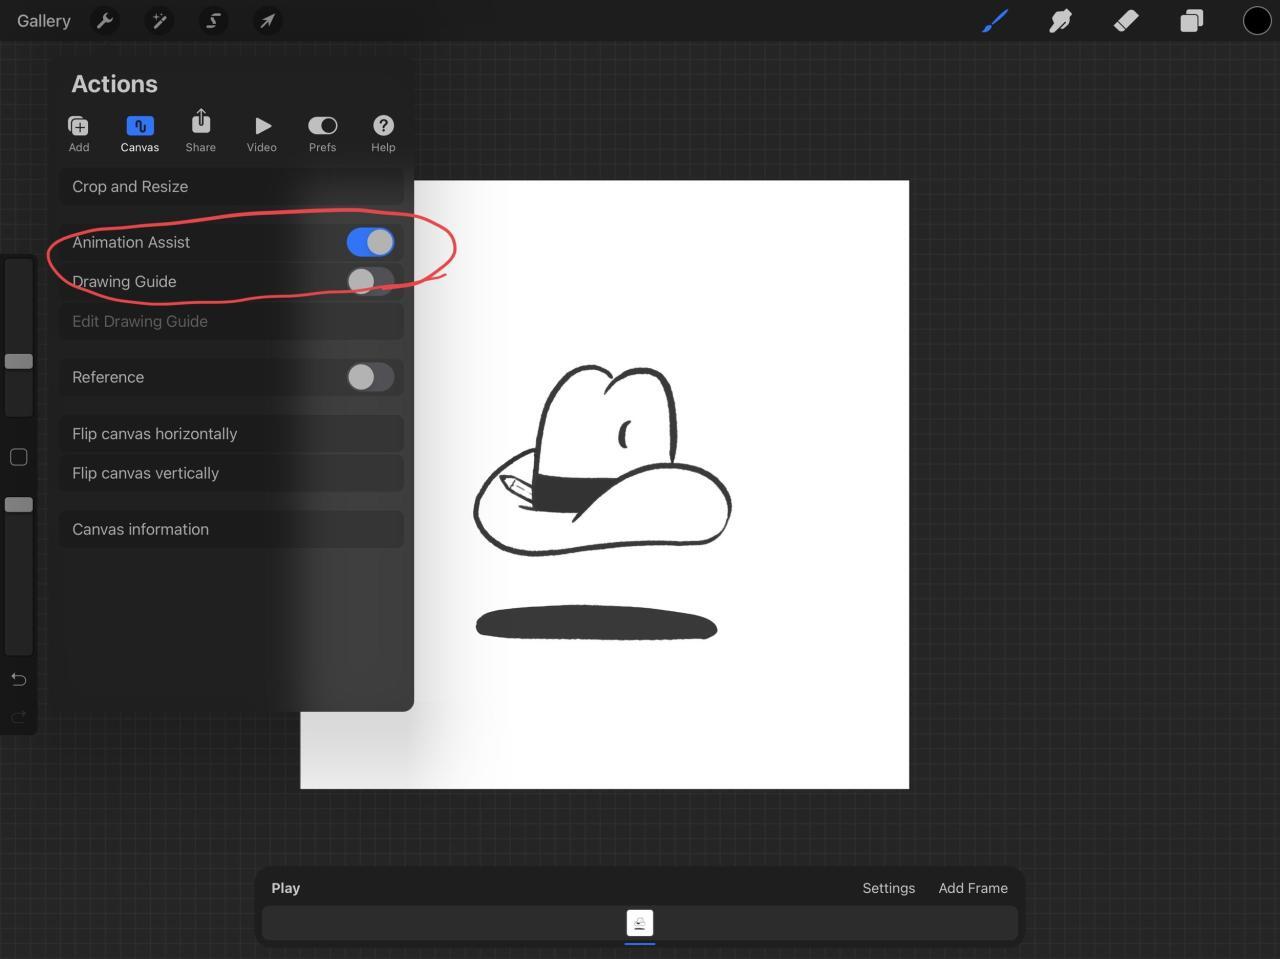The width and height of the screenshot is (1280, 959).
Task: Click Flip canvas horizontally
Action: point(154,433)
